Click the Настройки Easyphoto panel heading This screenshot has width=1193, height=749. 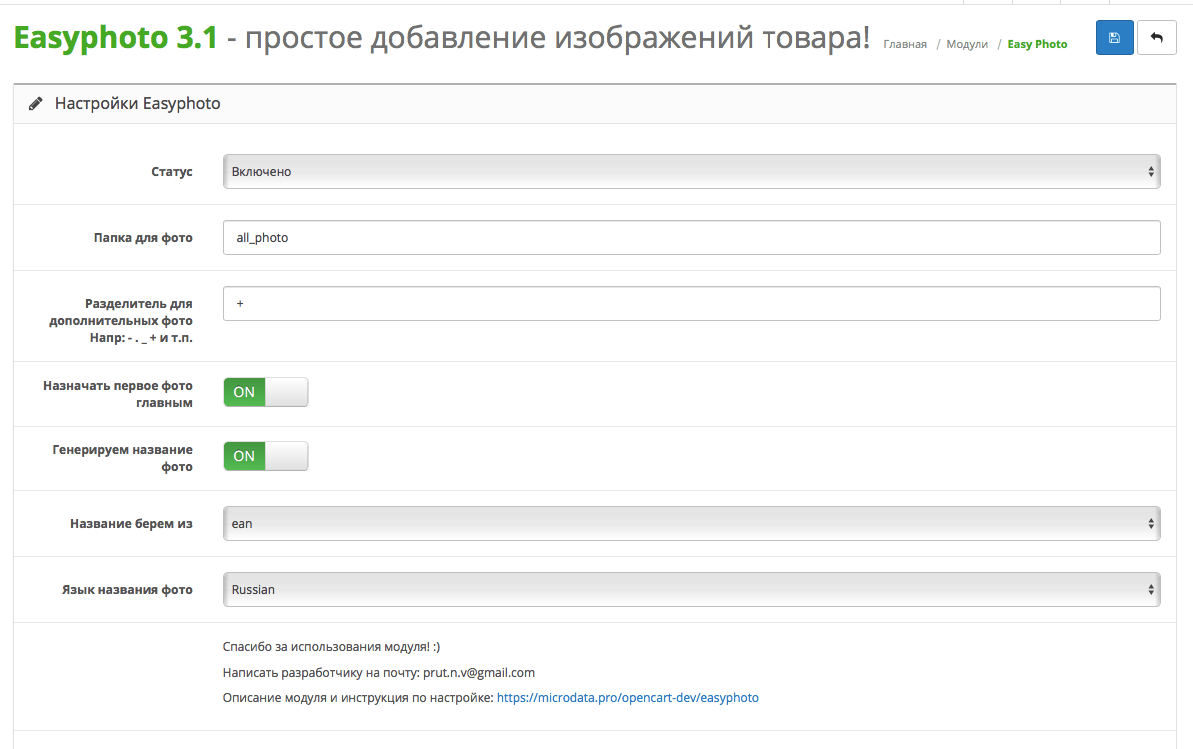click(138, 104)
